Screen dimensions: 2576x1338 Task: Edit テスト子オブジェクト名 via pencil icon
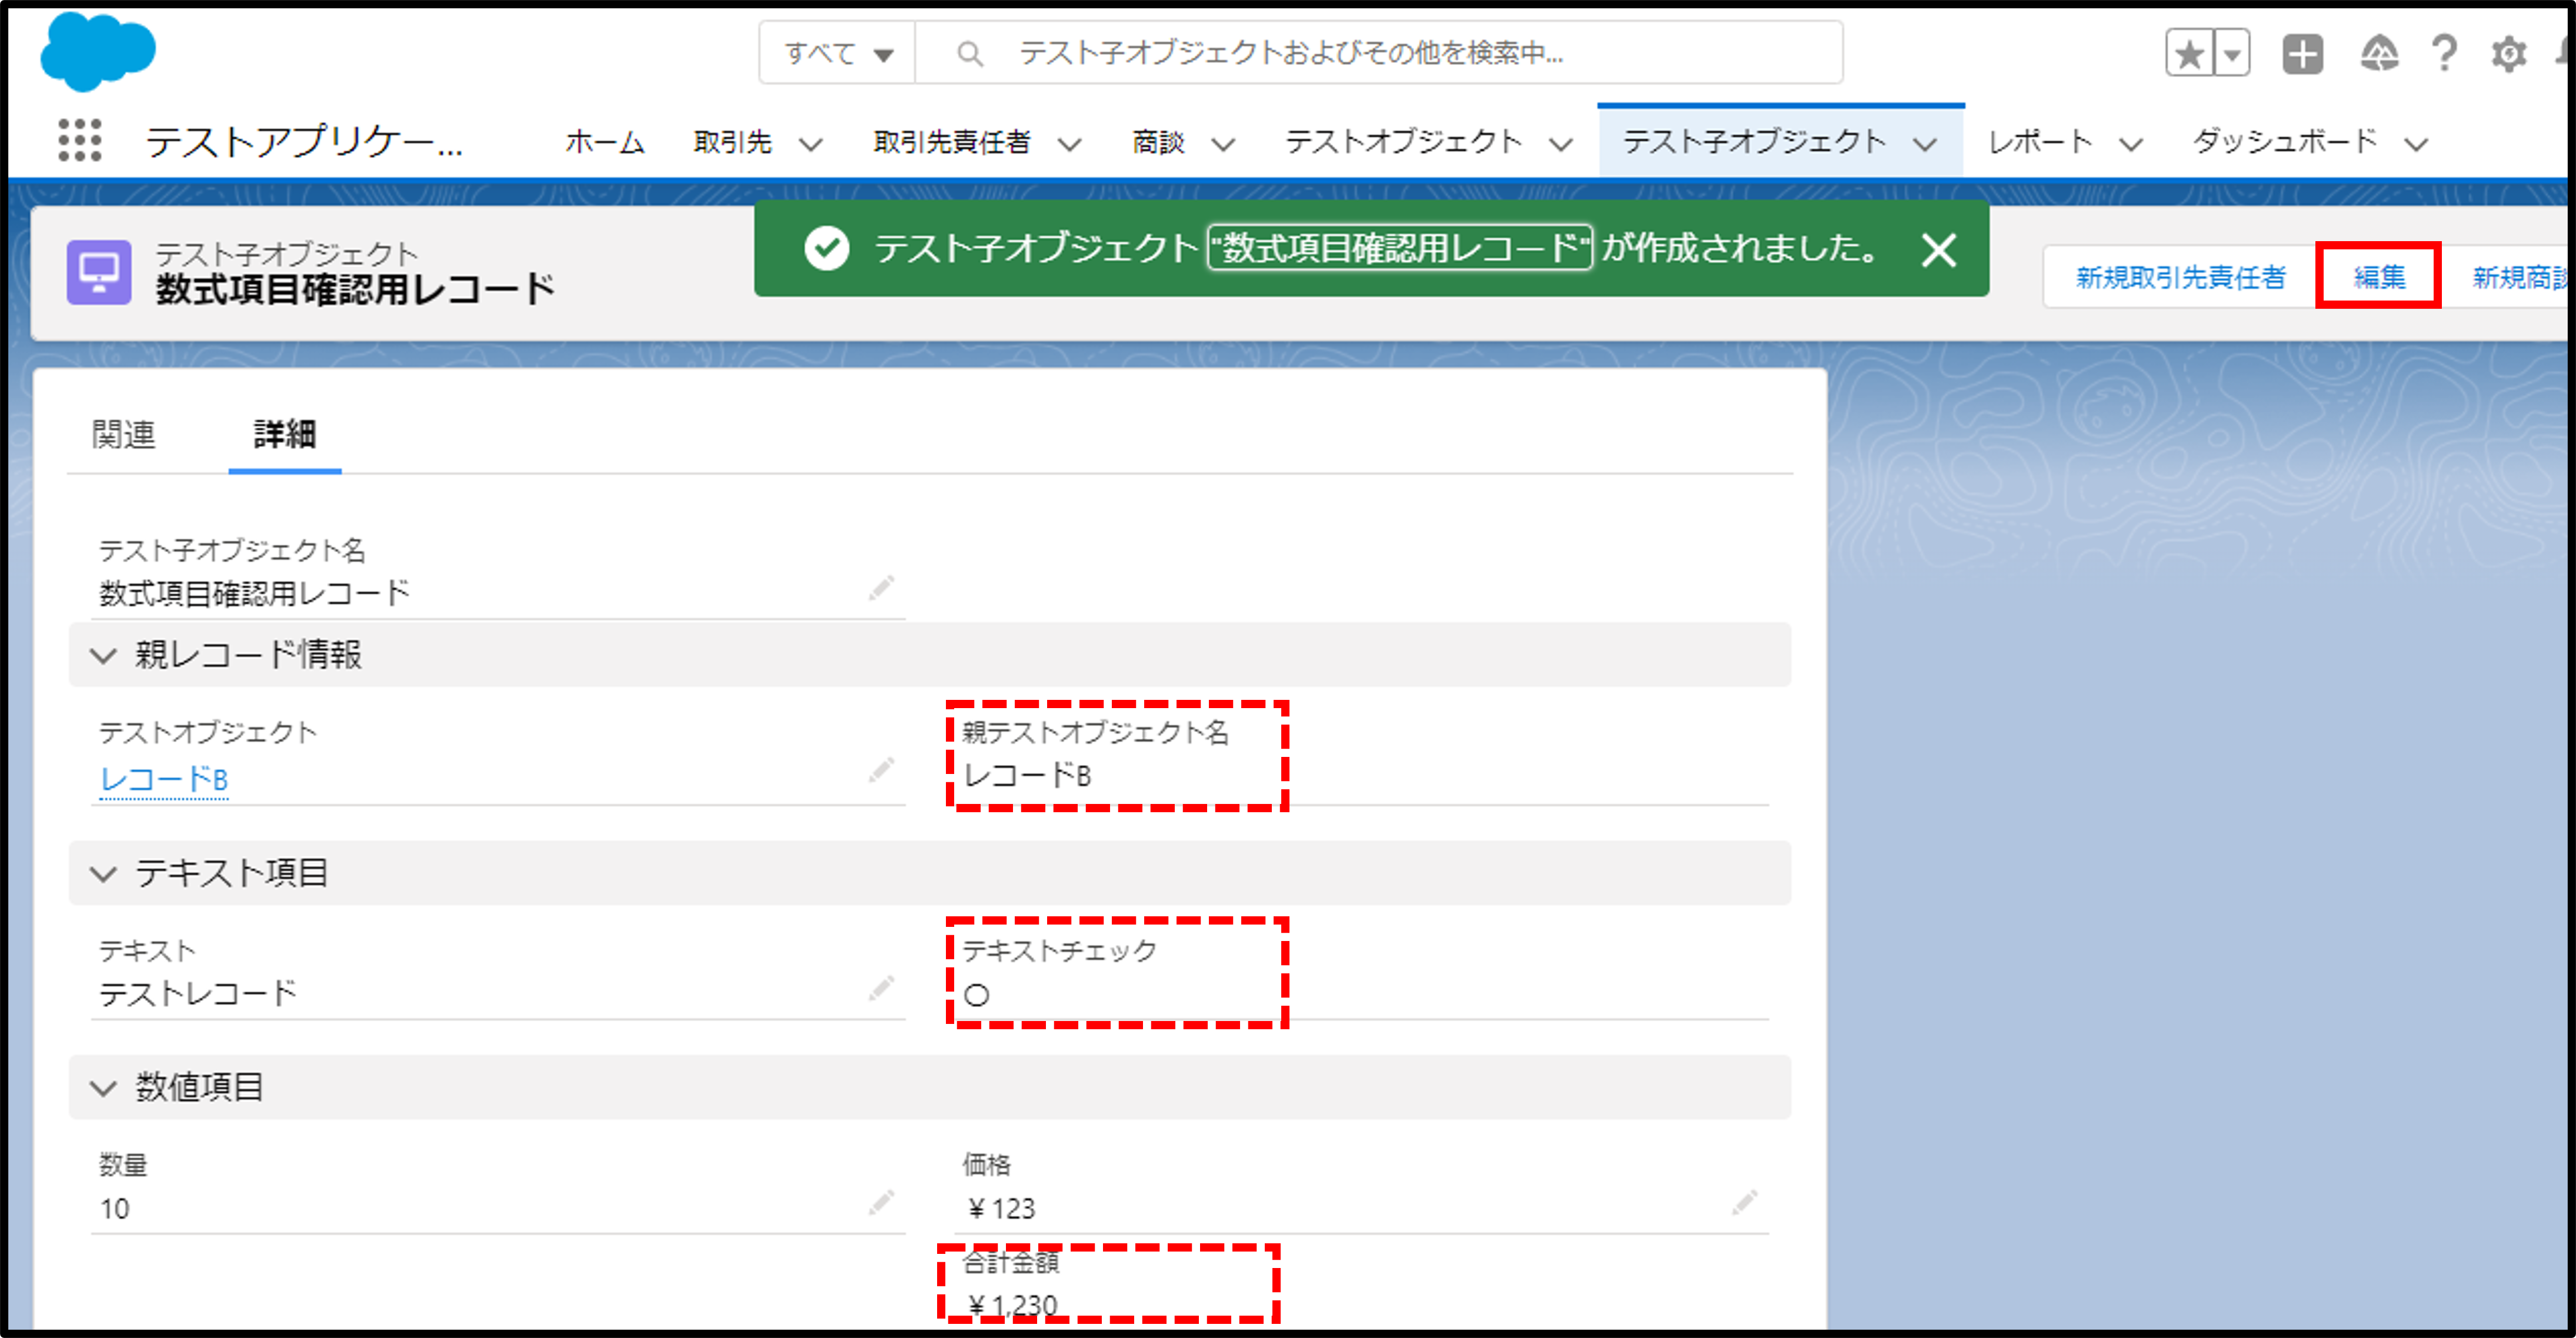coord(881,588)
